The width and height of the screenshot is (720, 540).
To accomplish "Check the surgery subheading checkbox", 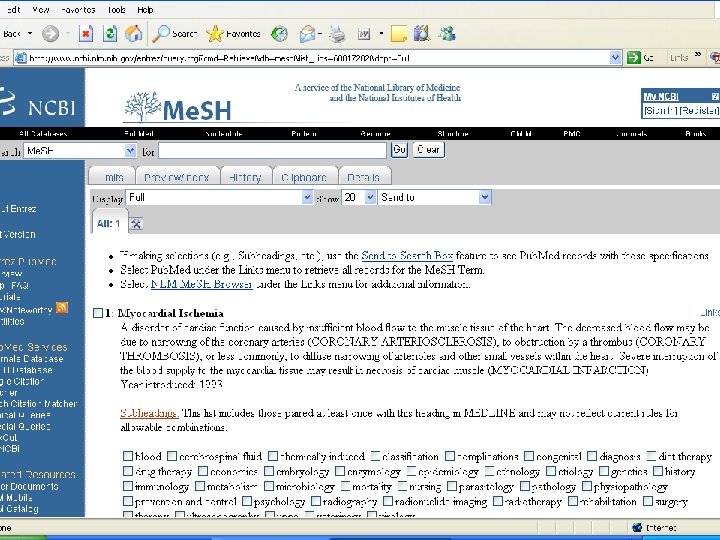I will [x=648, y=501].
